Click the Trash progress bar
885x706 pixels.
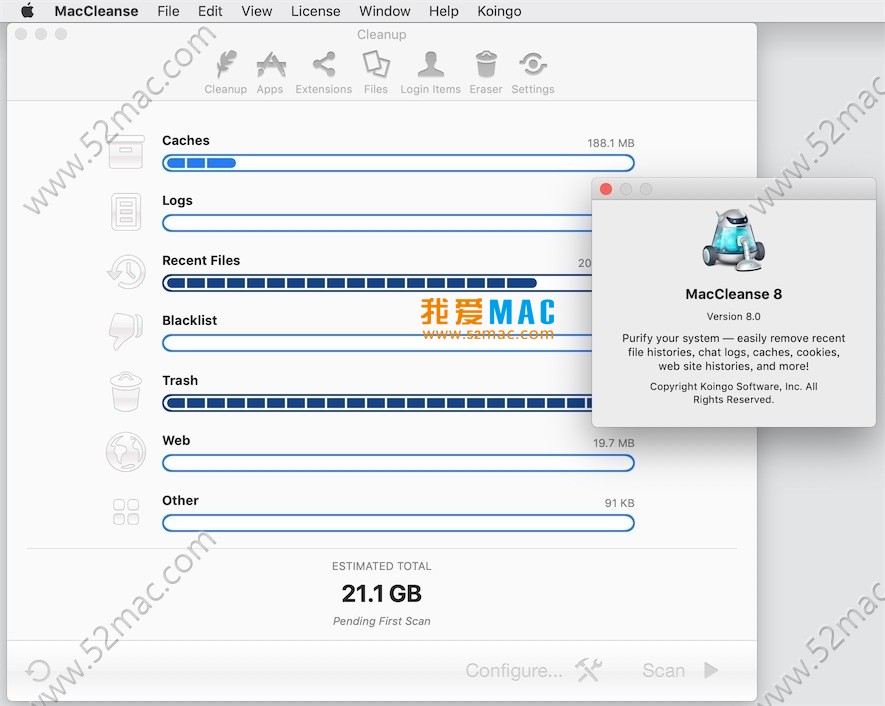[x=377, y=403]
